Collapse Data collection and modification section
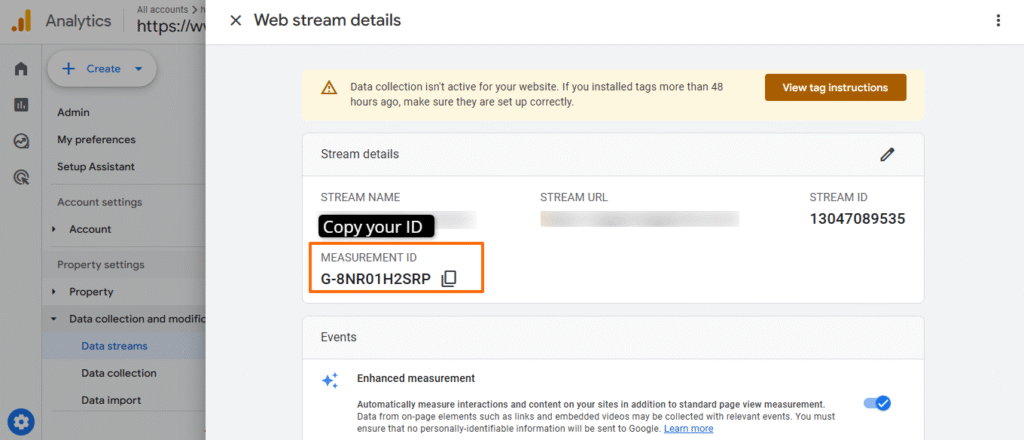1024x440 pixels. [54, 319]
